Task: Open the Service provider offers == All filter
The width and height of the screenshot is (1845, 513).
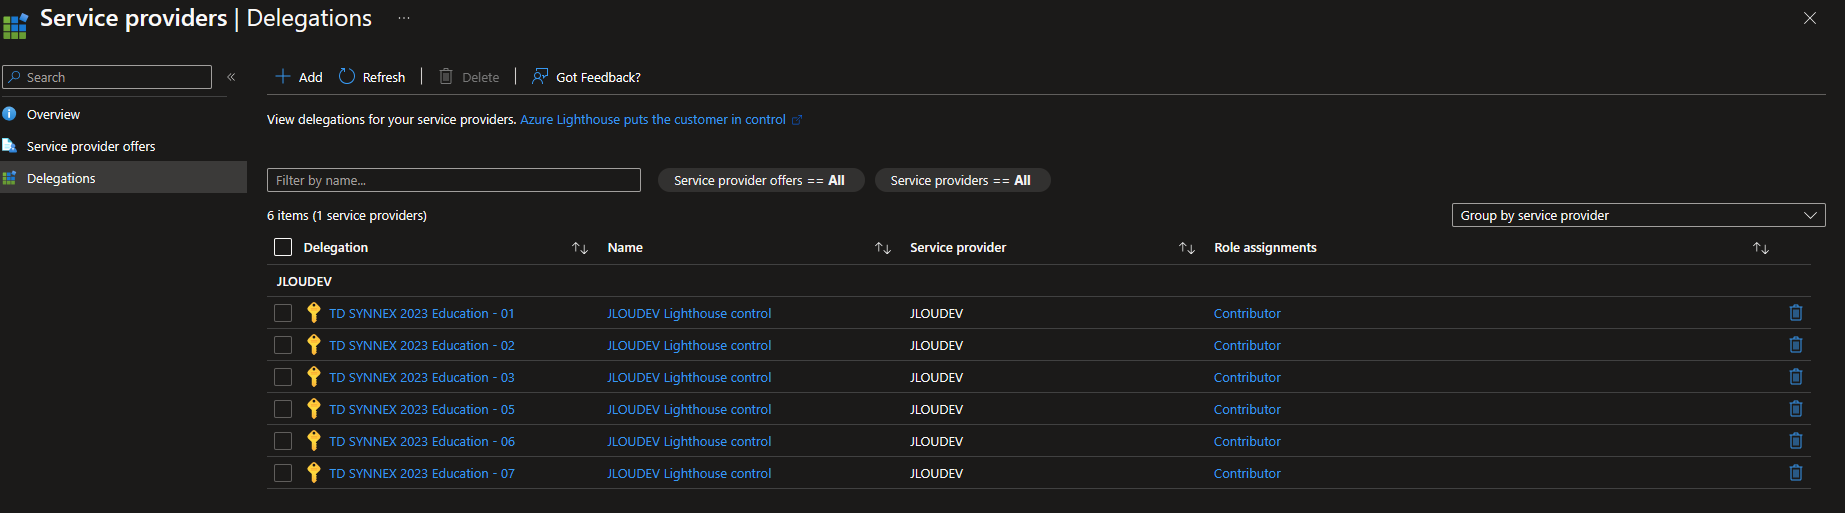Action: [x=760, y=180]
